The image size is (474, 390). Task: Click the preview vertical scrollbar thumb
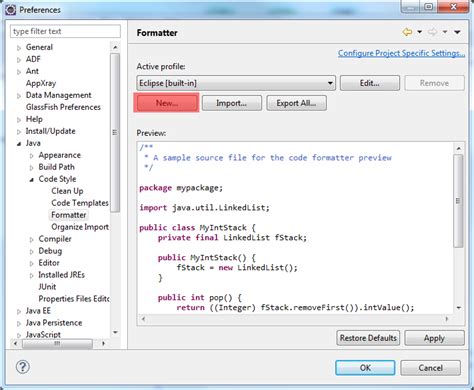[x=459, y=201]
